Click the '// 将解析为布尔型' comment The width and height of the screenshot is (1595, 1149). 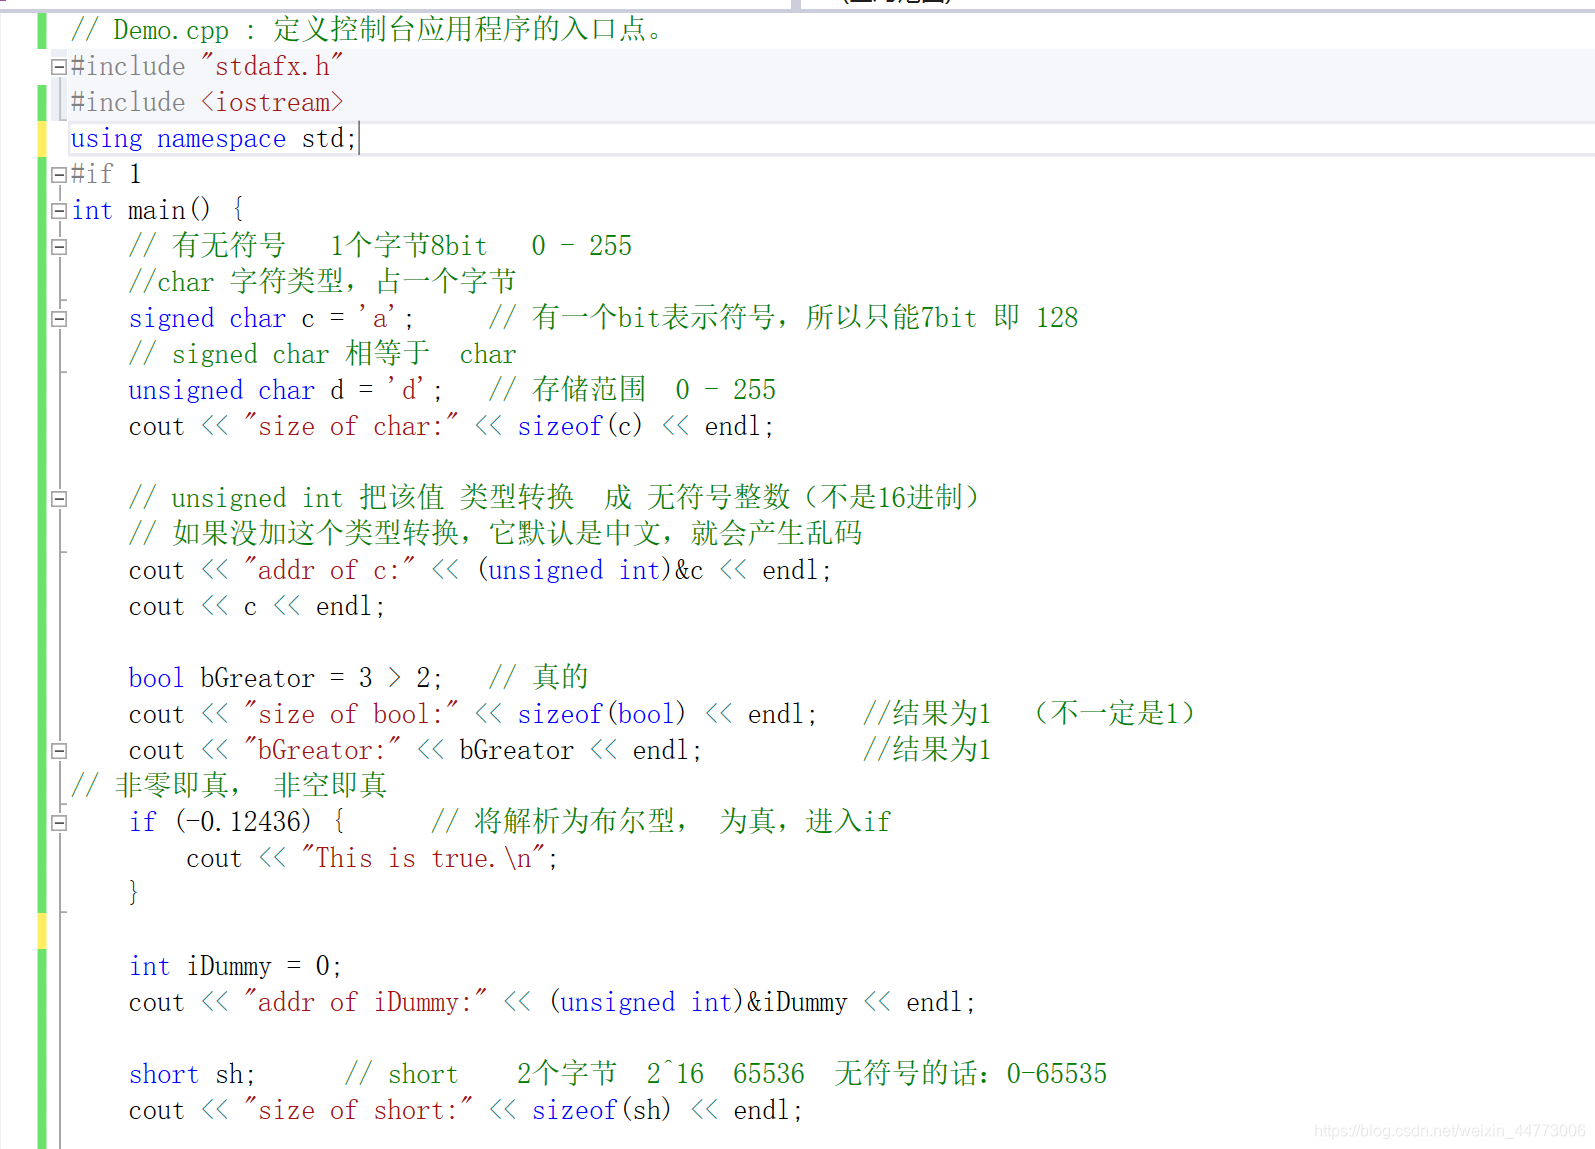coord(661,822)
